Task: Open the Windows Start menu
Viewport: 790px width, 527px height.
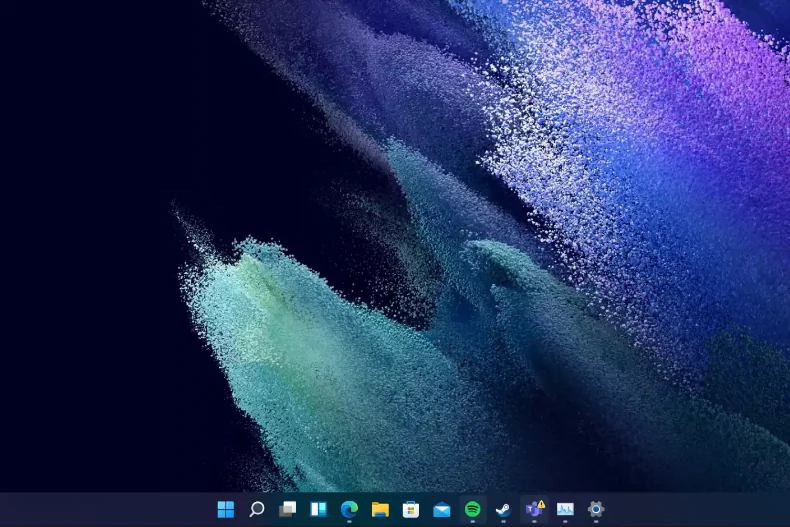Action: [x=226, y=509]
